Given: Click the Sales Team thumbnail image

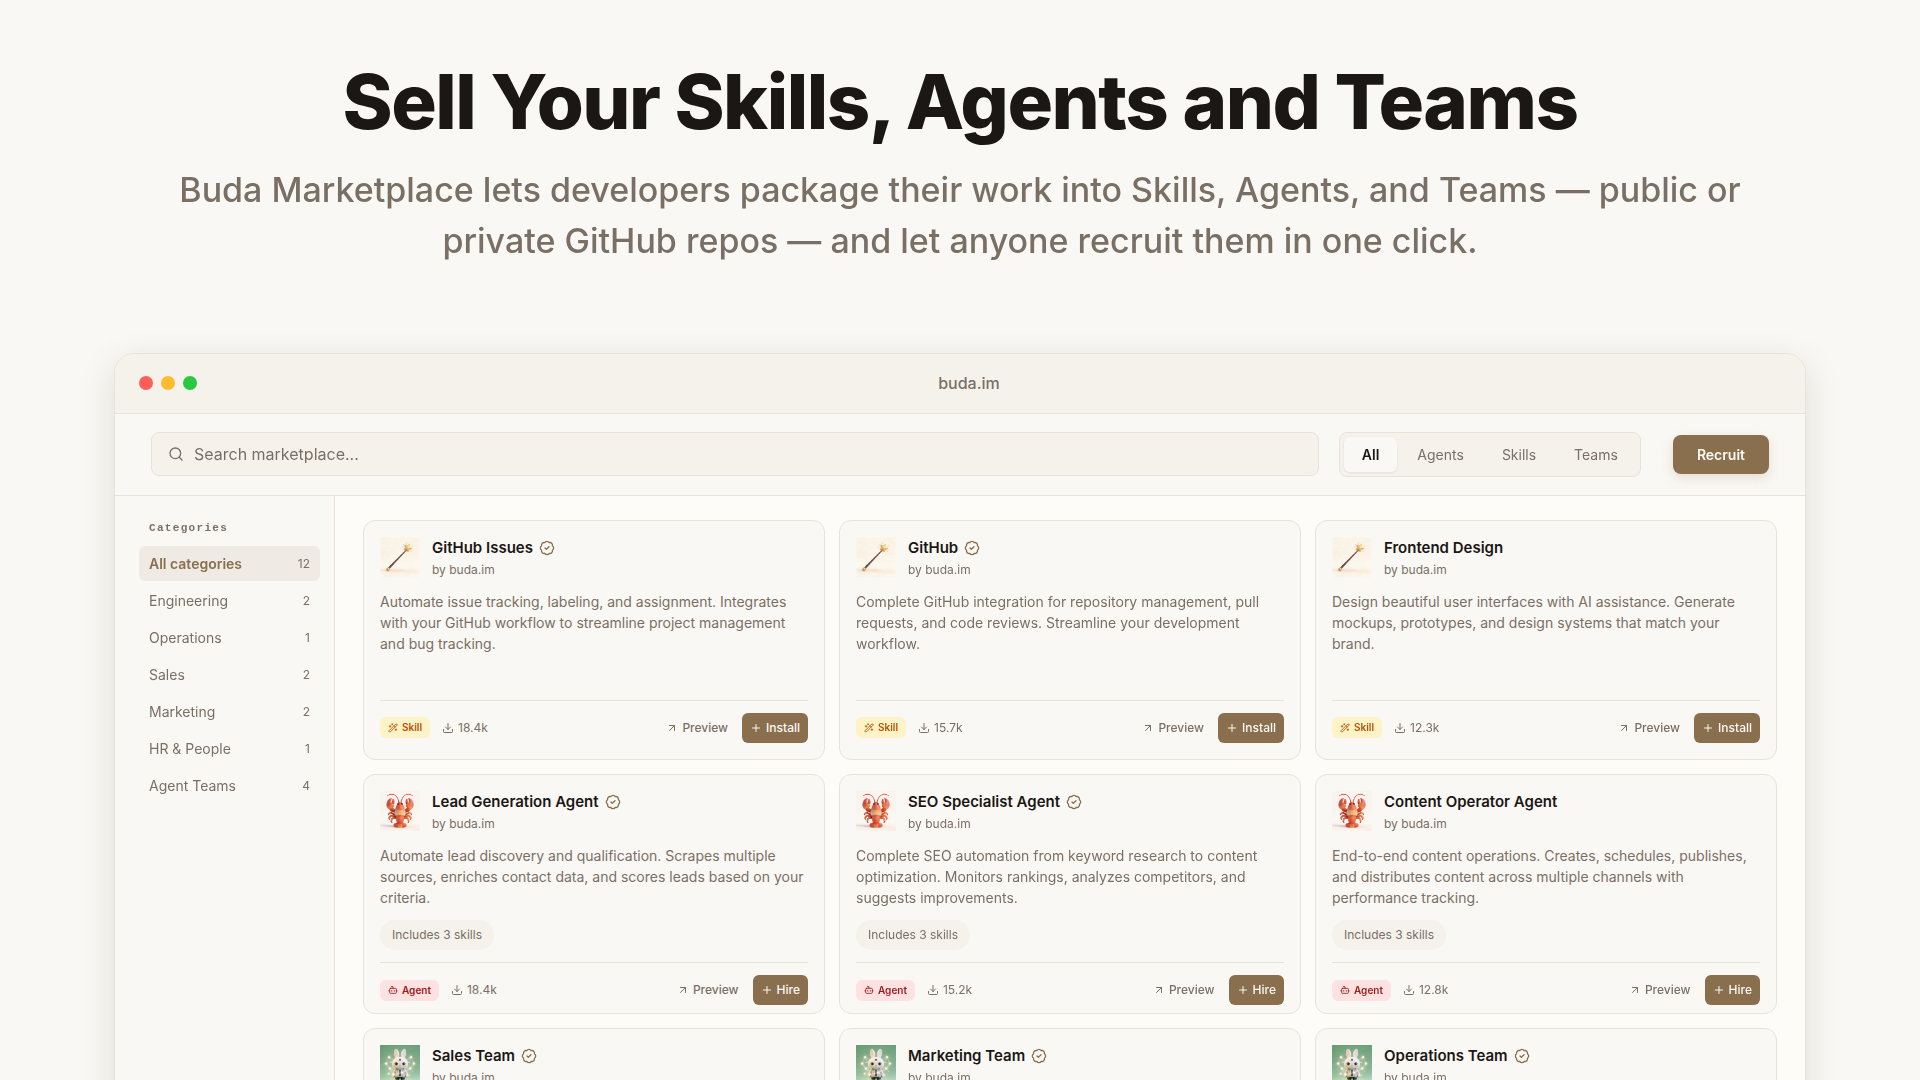Looking at the screenshot, I should pos(399,1063).
